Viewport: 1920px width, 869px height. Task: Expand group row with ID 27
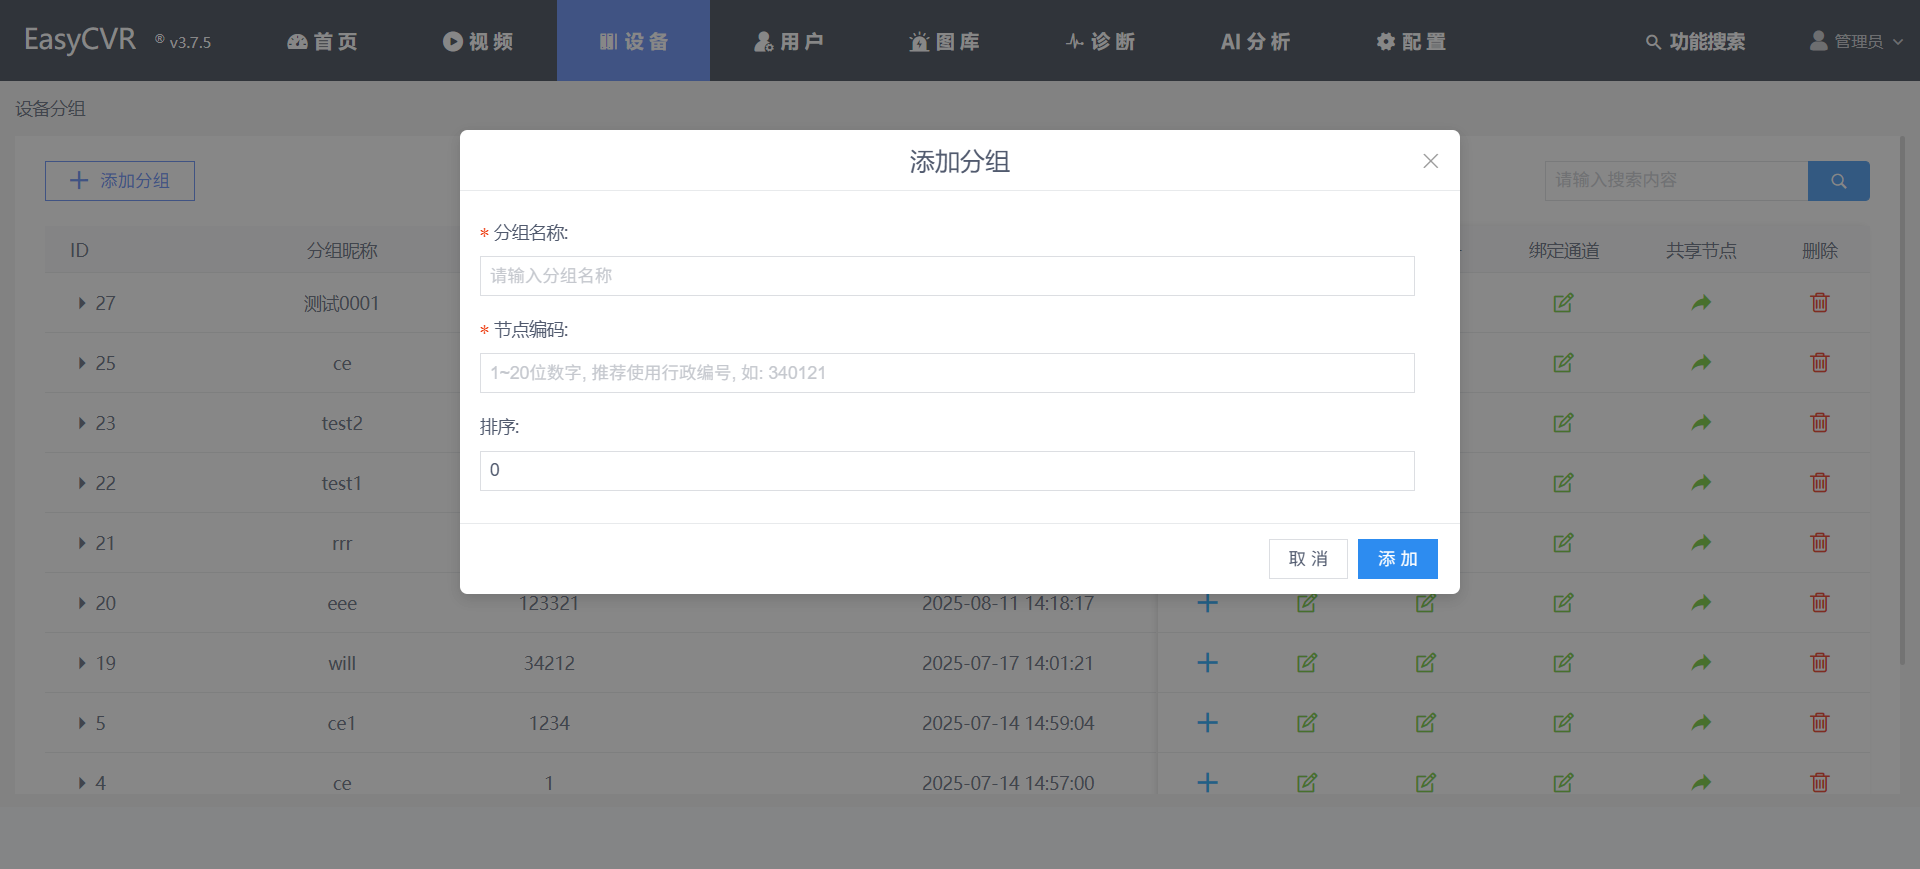click(x=82, y=303)
